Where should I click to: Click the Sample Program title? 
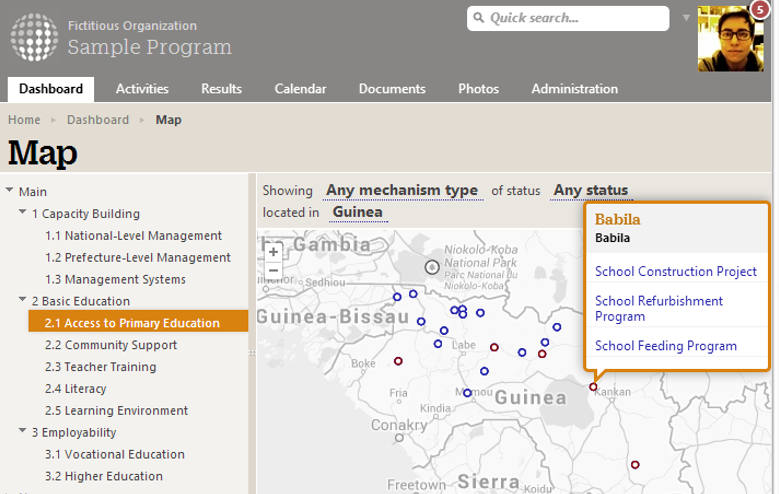tap(150, 47)
